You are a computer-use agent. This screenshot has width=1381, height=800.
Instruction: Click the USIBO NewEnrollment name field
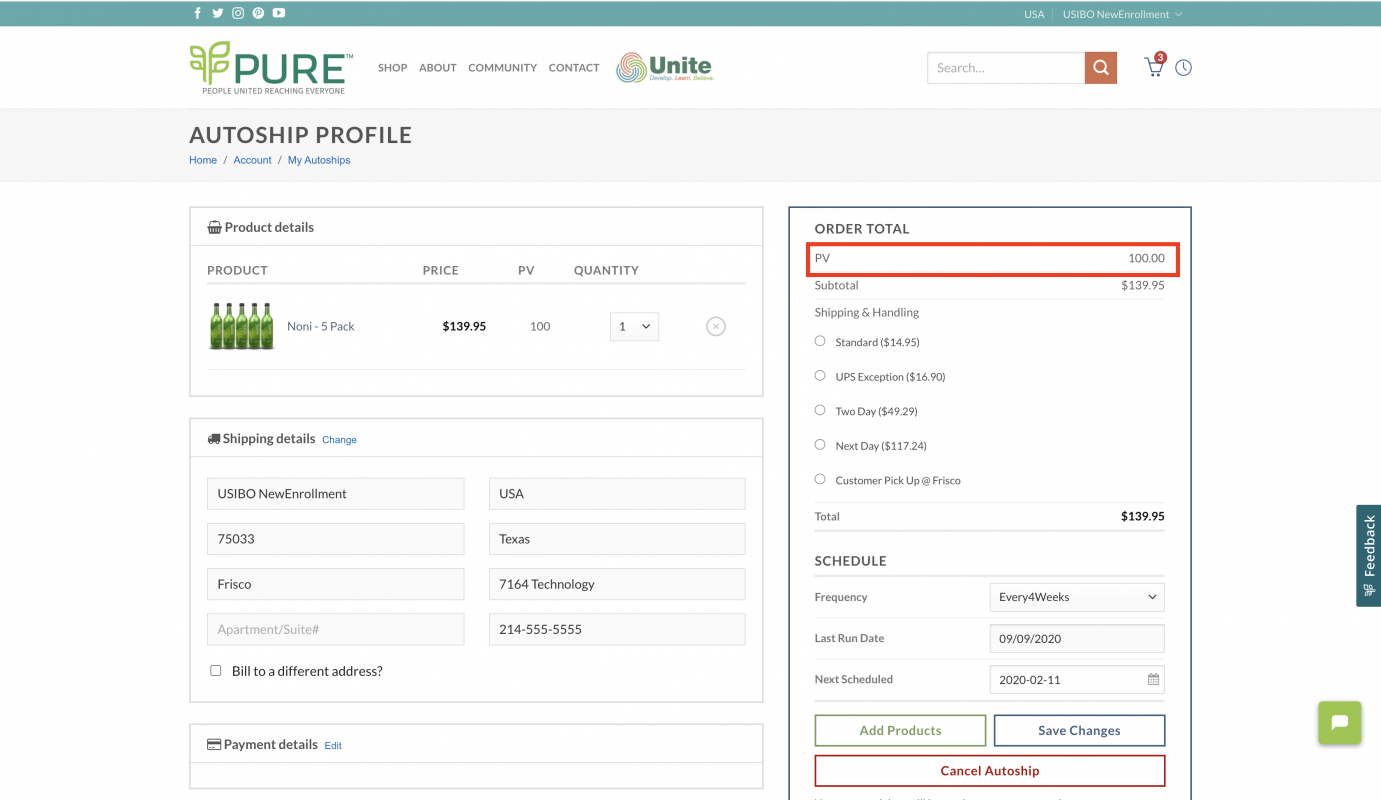[x=336, y=494]
